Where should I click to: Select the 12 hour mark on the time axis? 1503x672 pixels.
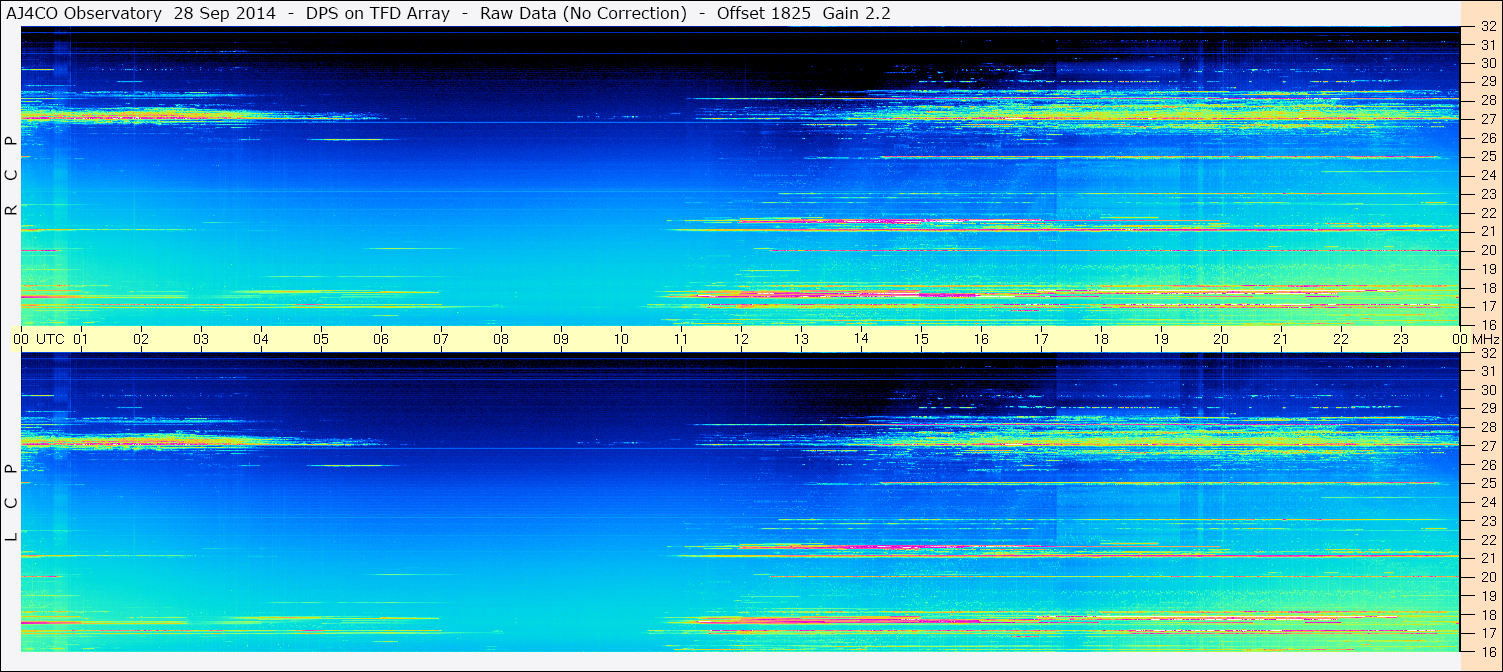pos(741,339)
